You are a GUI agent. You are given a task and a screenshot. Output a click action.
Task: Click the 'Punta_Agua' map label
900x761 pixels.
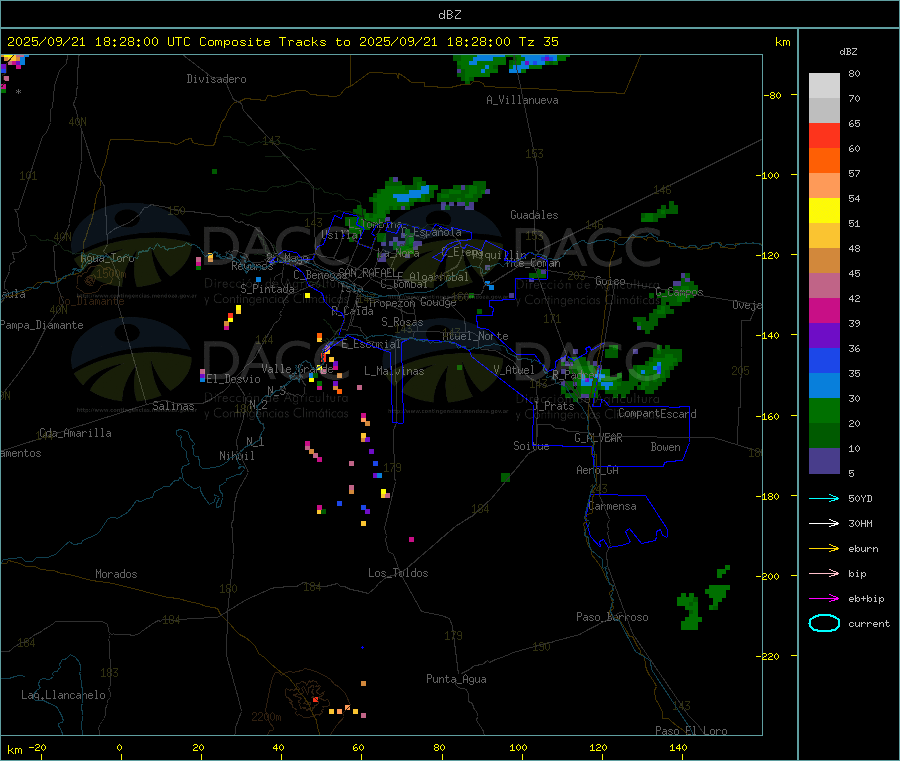(x=456, y=679)
